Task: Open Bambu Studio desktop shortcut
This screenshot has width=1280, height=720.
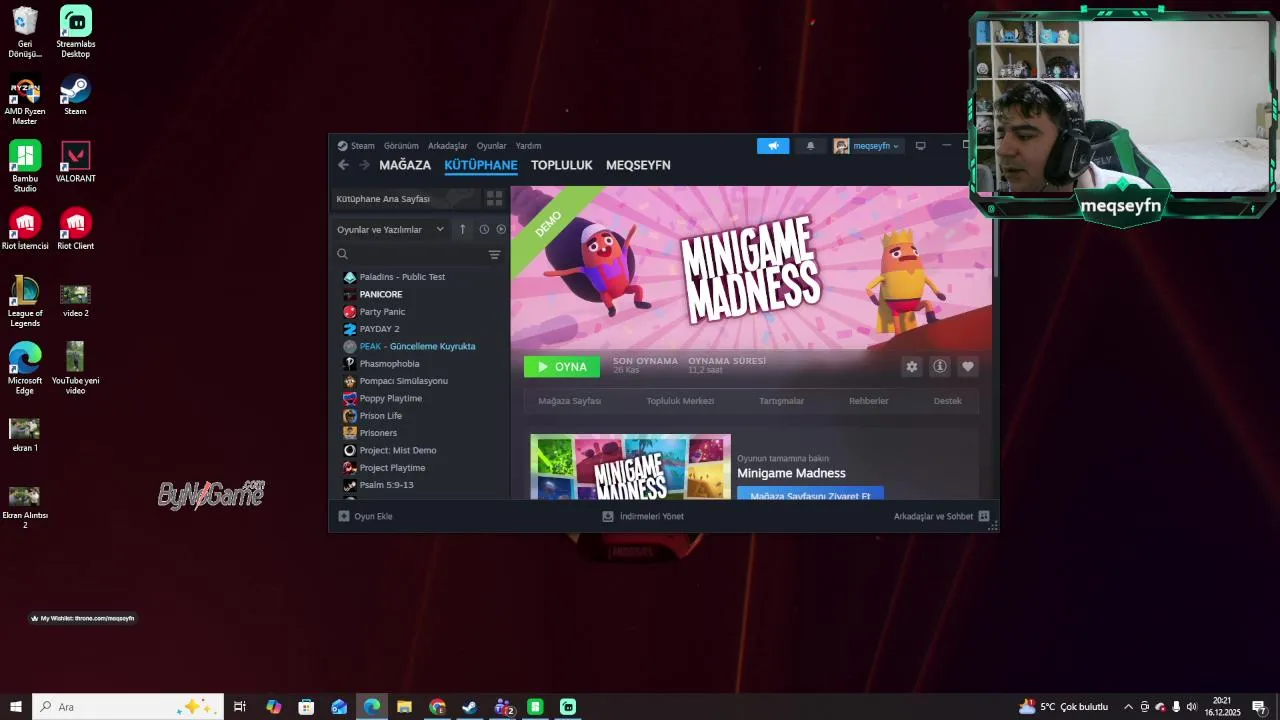Action: [25, 167]
